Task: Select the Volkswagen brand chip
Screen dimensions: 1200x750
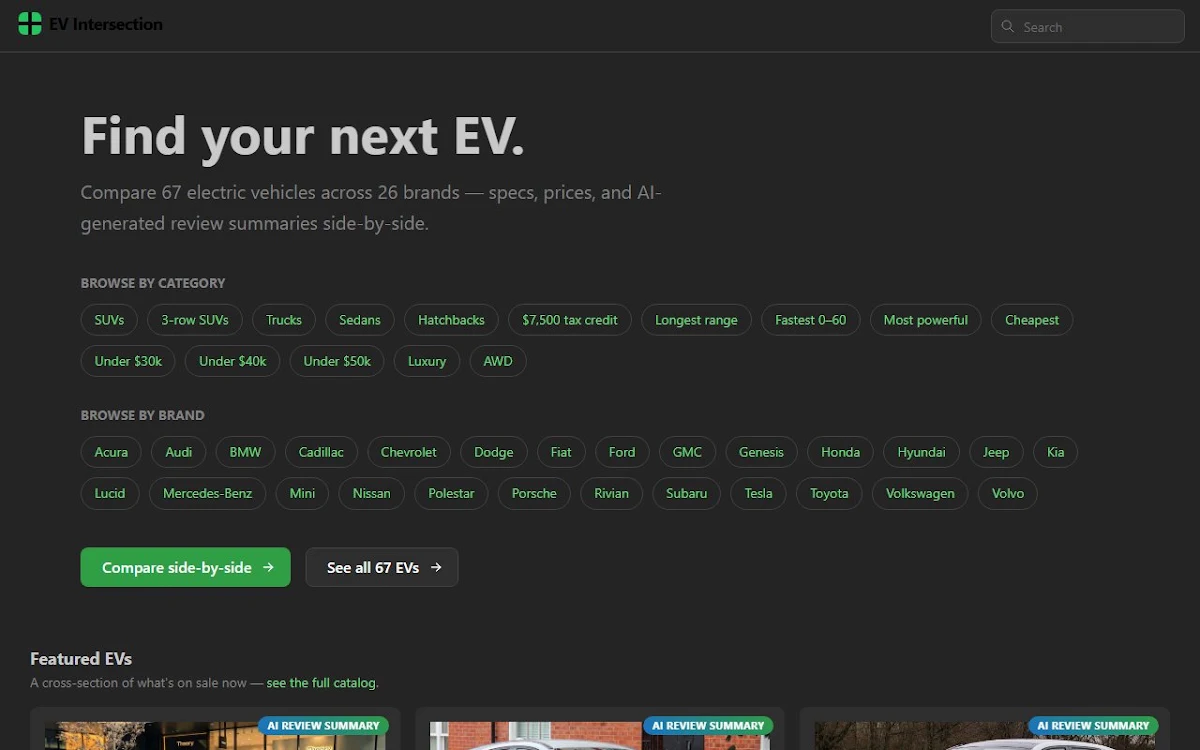Action: point(920,493)
